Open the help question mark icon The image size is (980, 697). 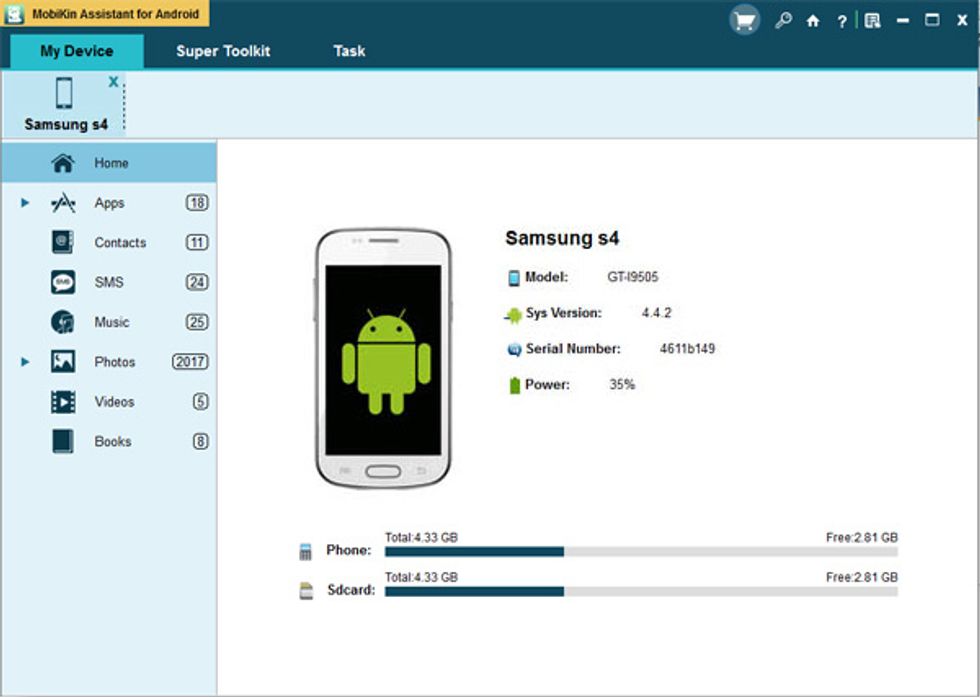coord(842,20)
